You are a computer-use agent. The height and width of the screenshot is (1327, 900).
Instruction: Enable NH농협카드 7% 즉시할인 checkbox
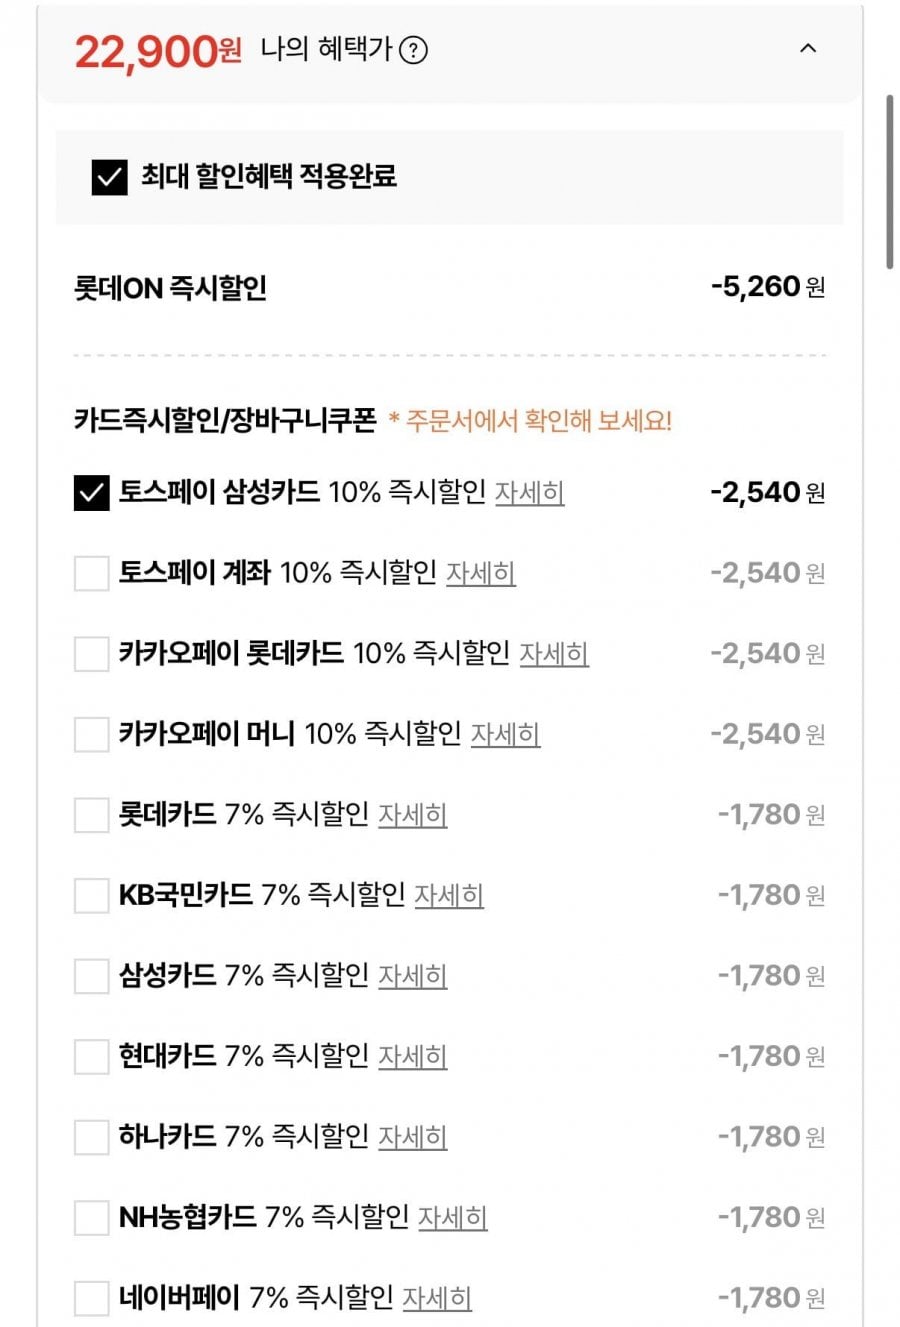(91, 1218)
